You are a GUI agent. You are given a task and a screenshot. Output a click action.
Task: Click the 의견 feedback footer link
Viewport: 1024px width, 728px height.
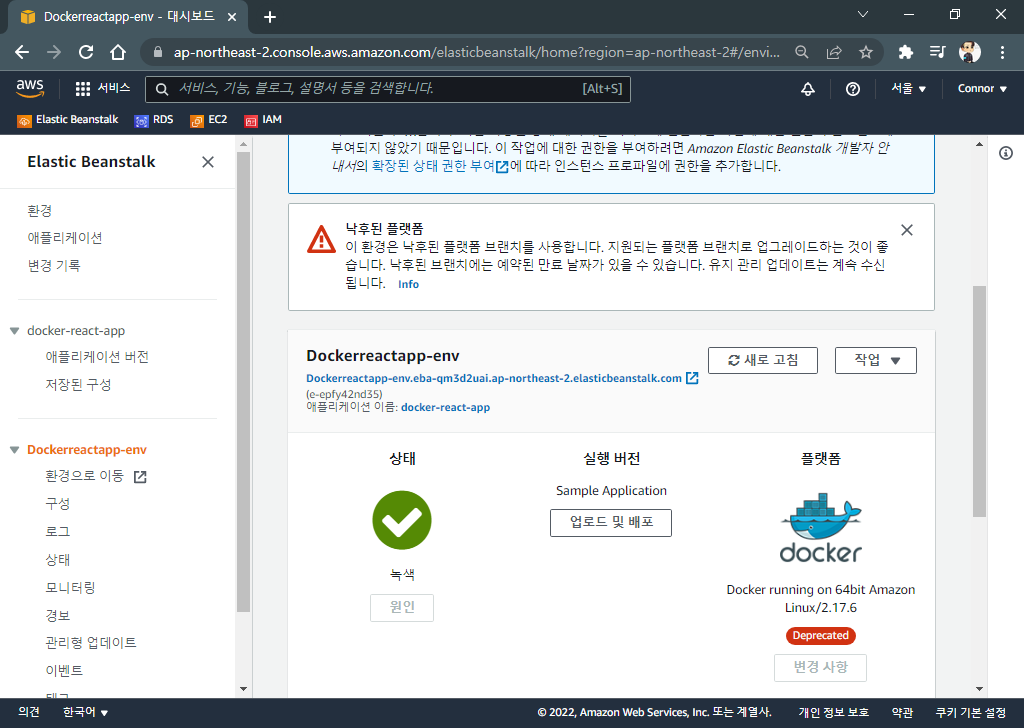[x=29, y=712]
